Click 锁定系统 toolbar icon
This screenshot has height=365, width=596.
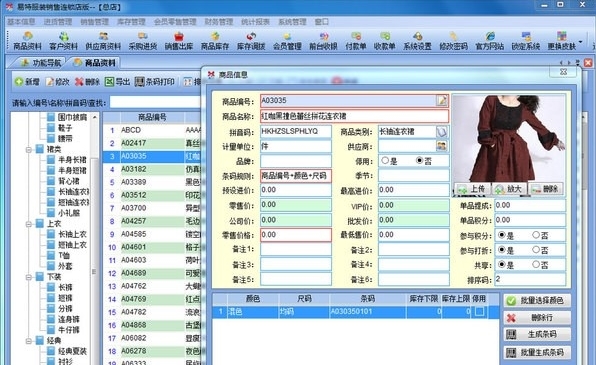click(x=526, y=41)
